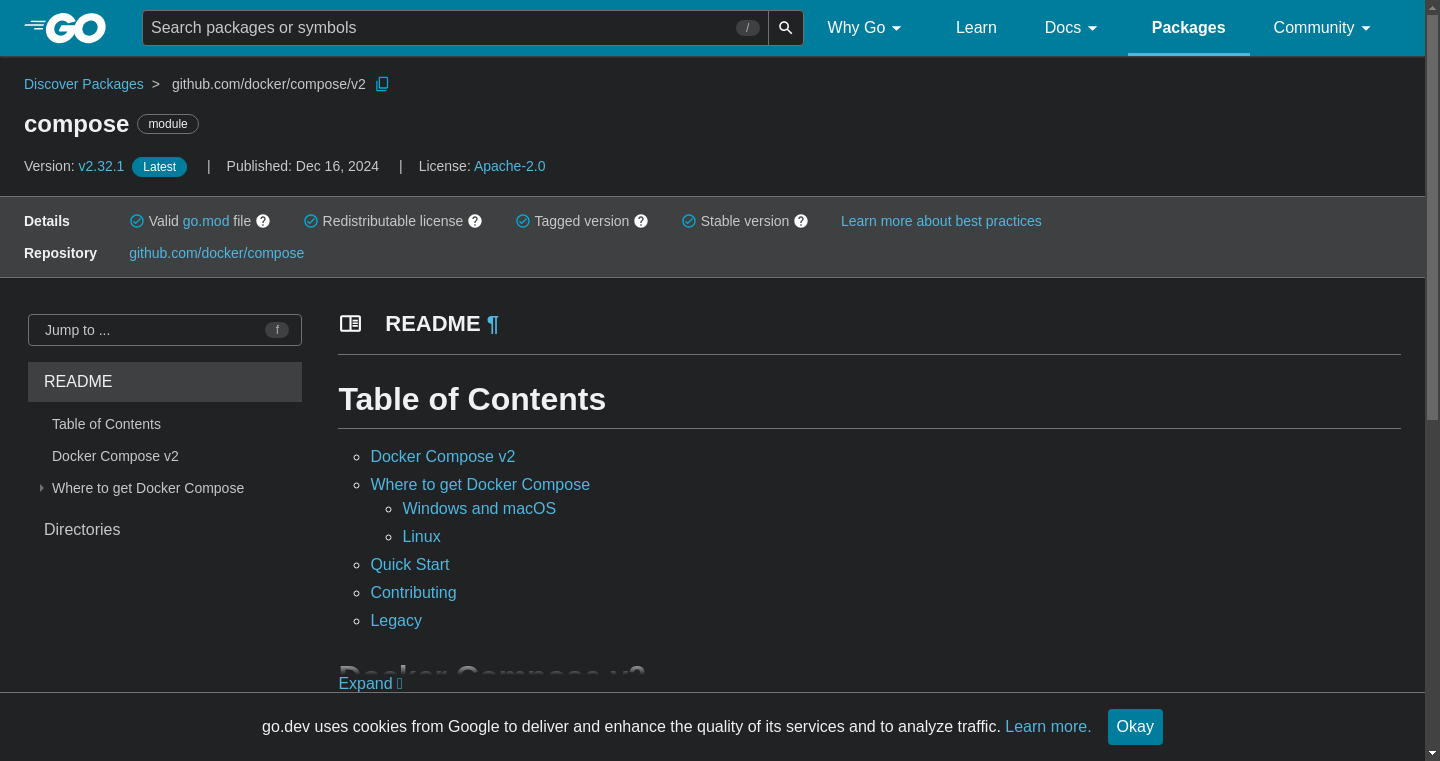Click the help icon next to Tagged version
Screen dimensions: 1440x761
[641, 221]
